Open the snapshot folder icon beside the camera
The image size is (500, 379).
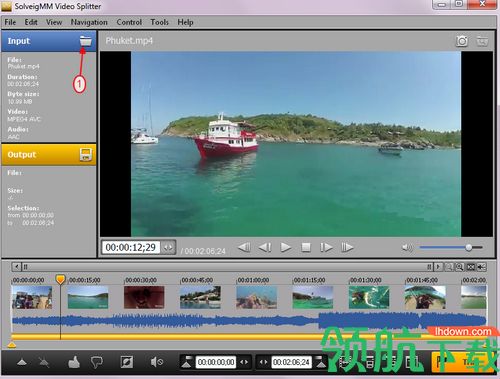point(482,41)
